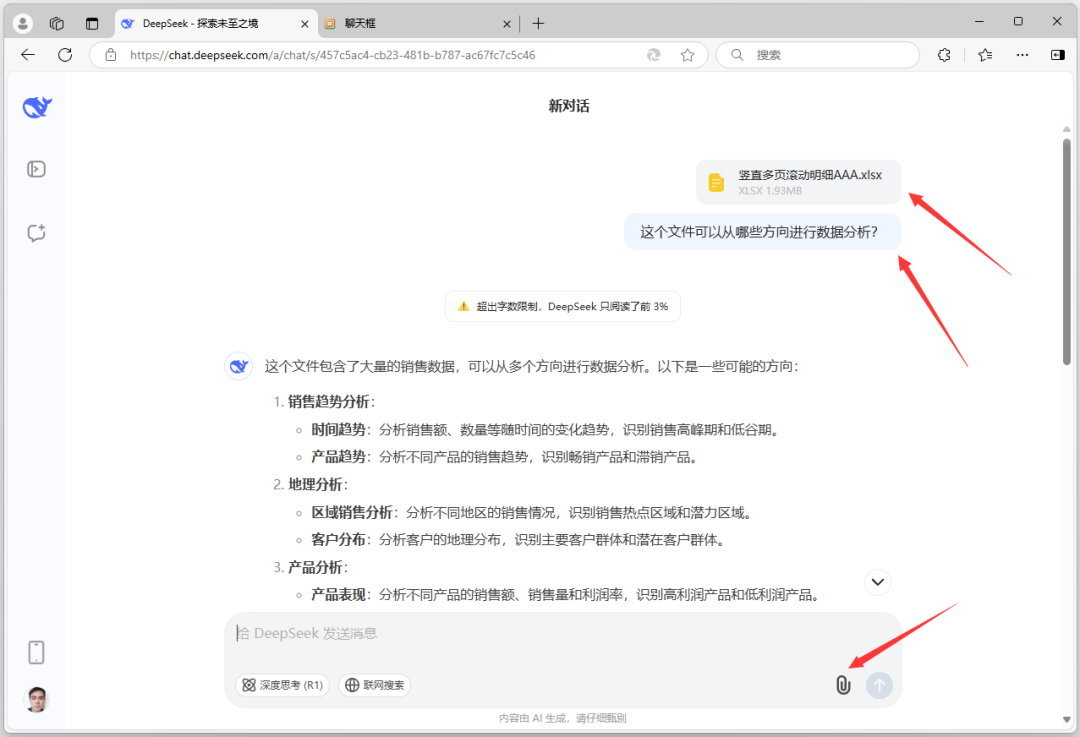The width and height of the screenshot is (1080, 737).
Task: Toggle 联网搜索 web search
Action: tap(375, 685)
